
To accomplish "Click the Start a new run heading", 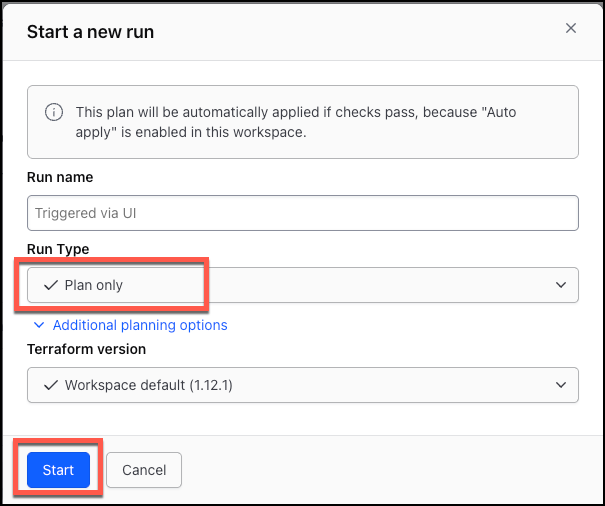I will click(90, 32).
